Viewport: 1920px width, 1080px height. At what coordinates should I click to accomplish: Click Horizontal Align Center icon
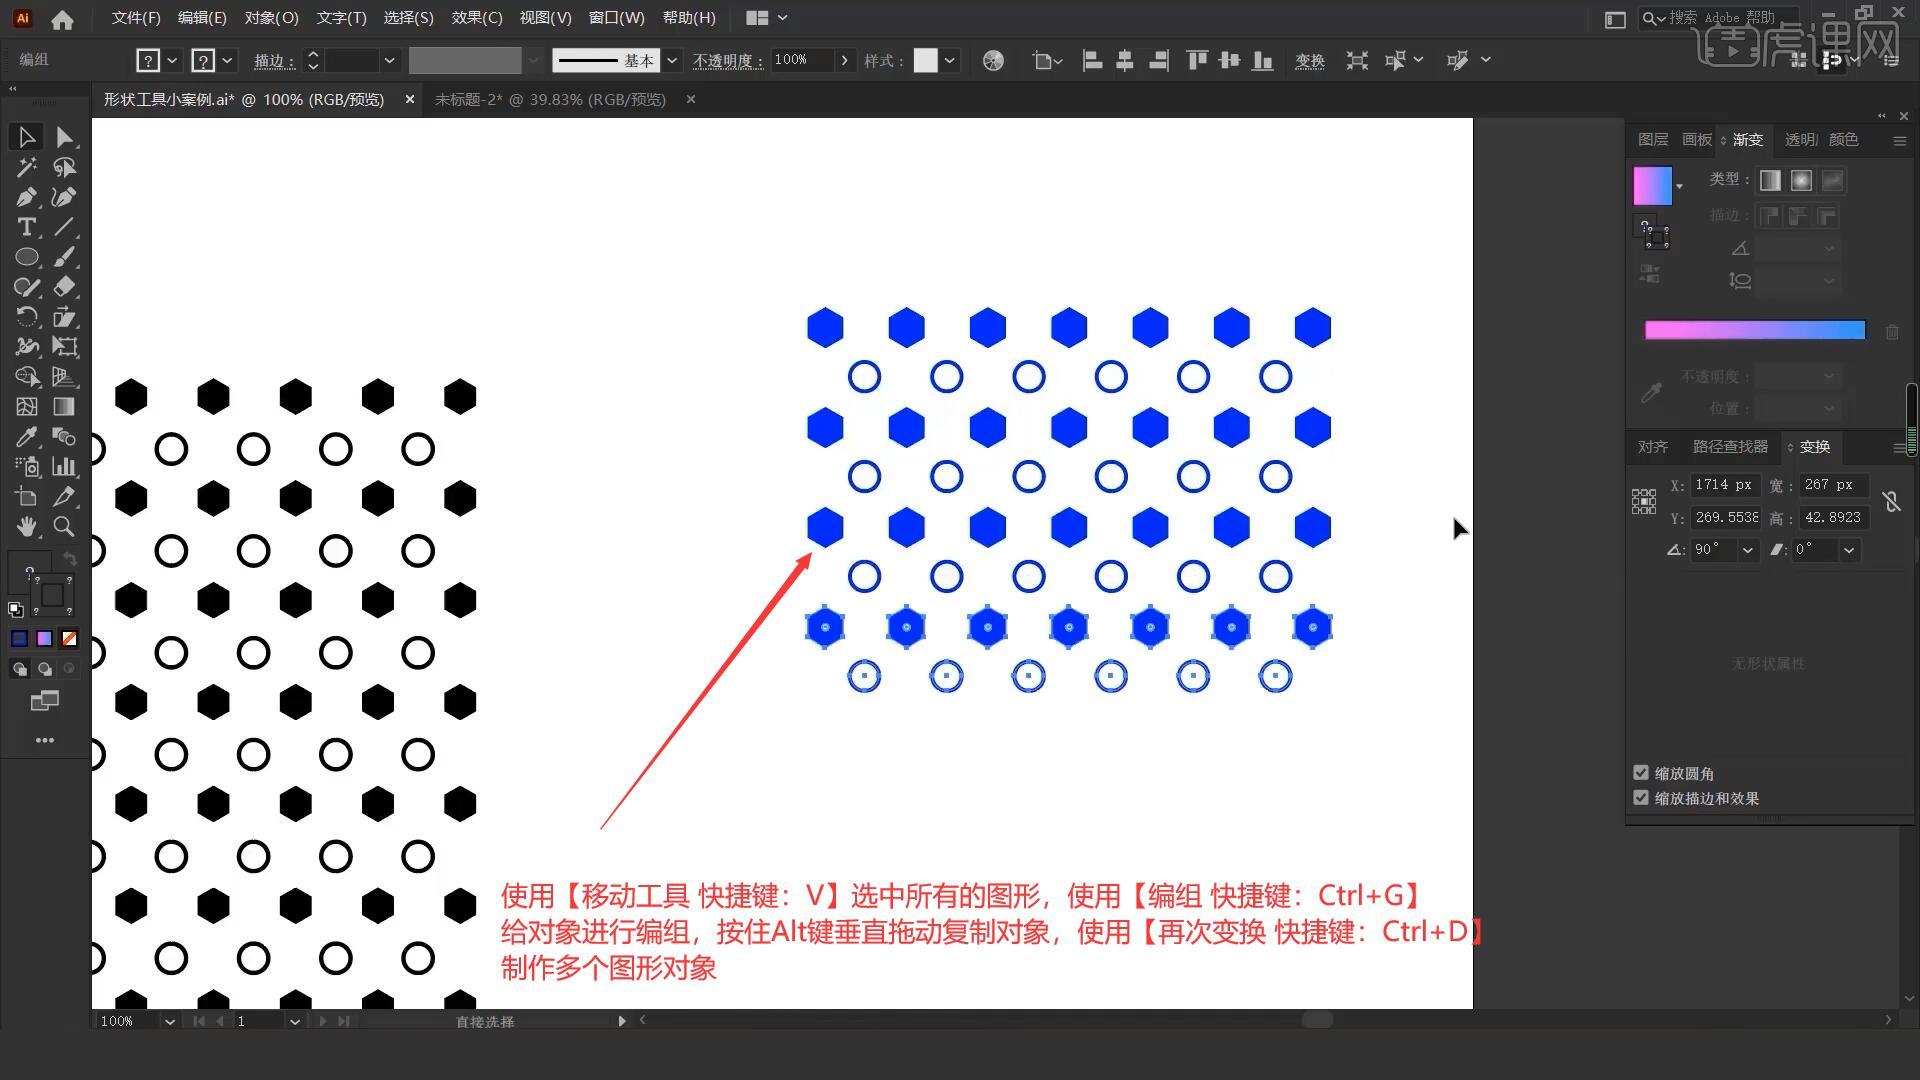[x=1125, y=61]
